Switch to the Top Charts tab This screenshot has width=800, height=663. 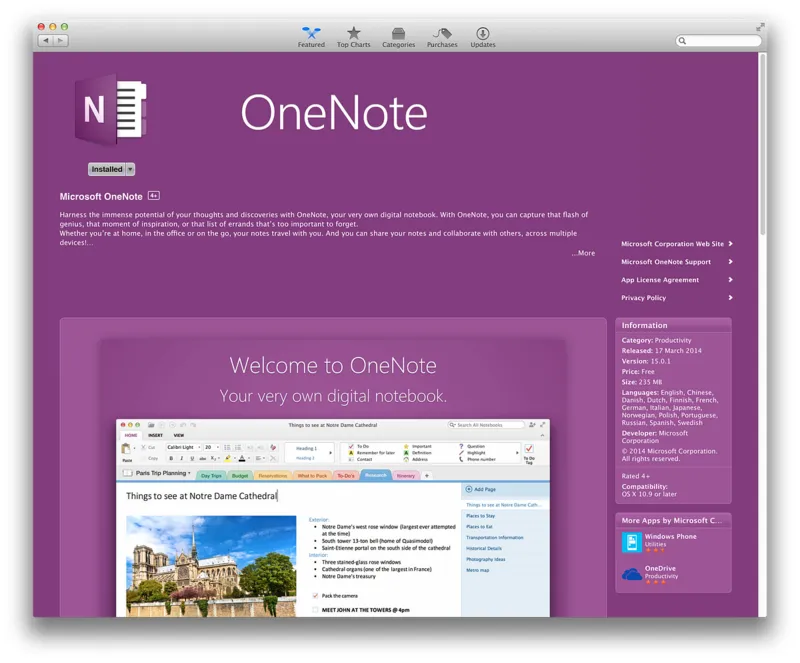point(354,37)
